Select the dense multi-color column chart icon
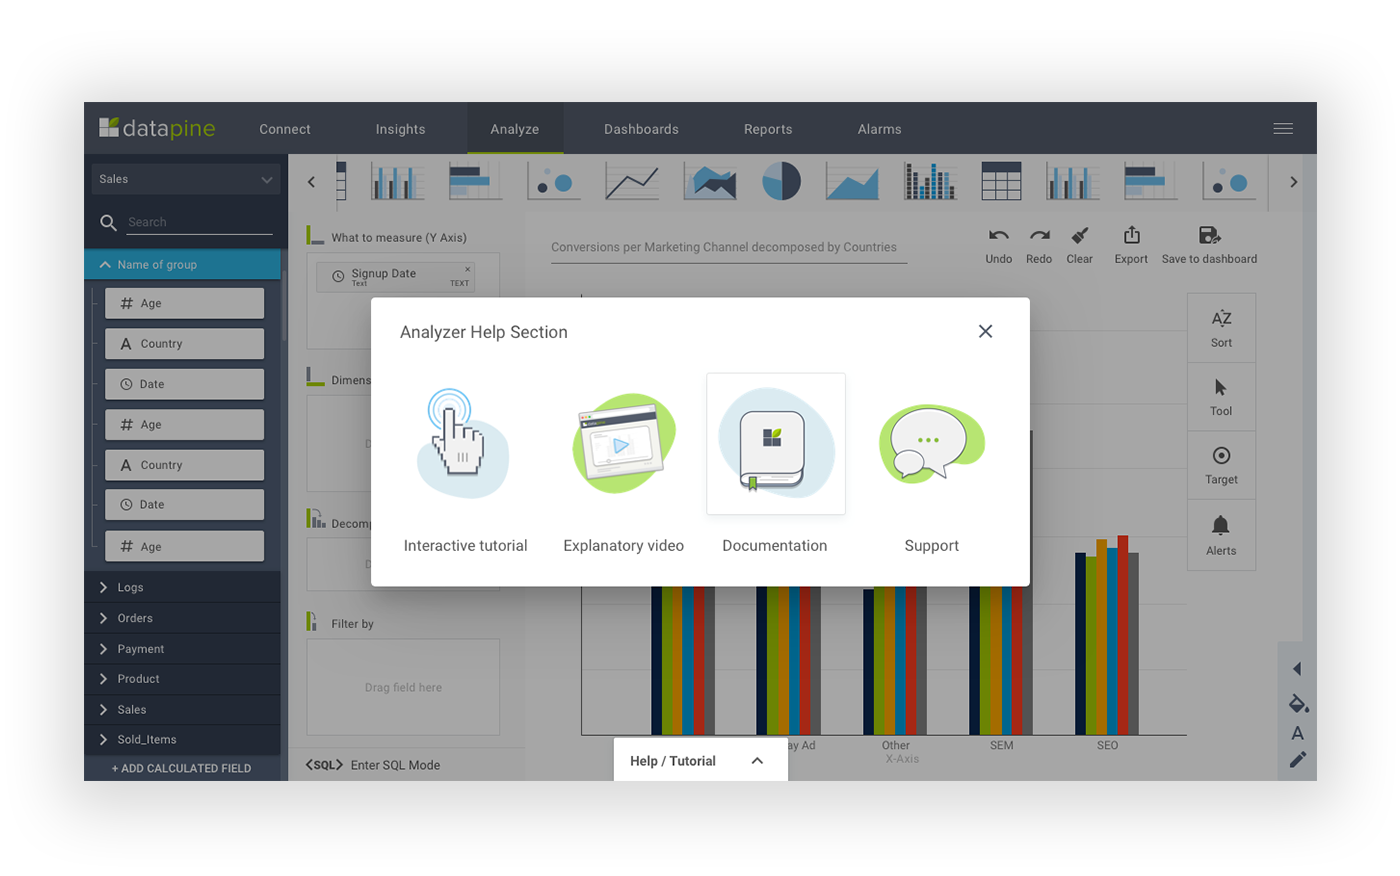The image size is (1400, 876). point(930,182)
